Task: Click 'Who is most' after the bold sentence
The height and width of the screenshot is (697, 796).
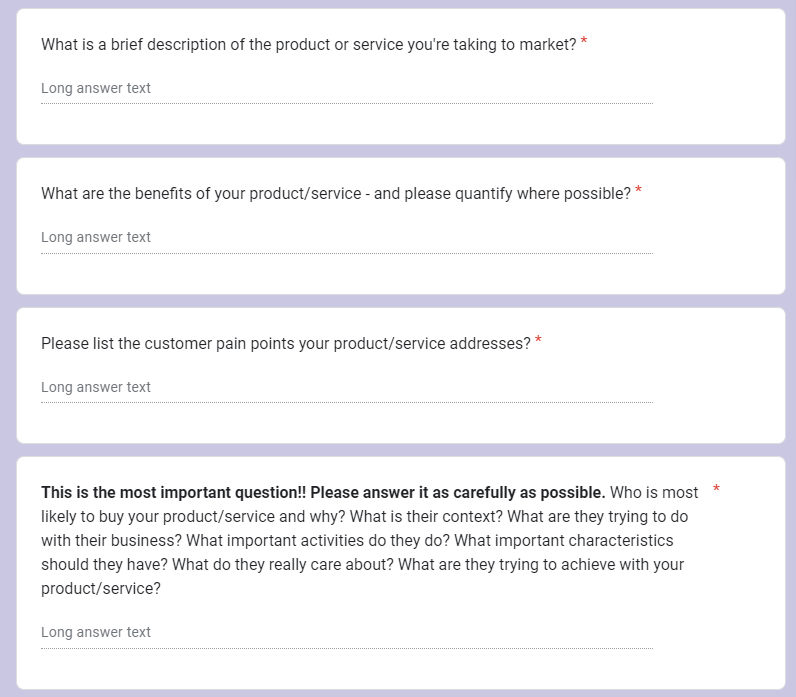Action: (654, 492)
